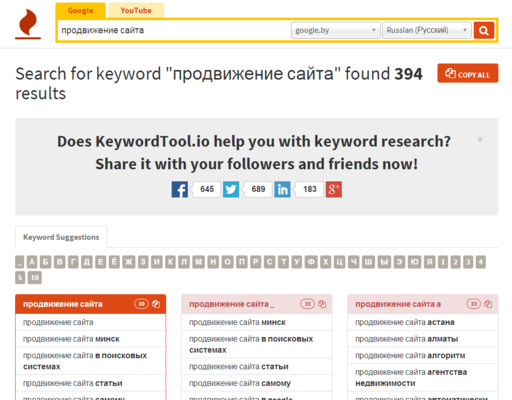Open the Russian language dropdown
This screenshot has height=400, width=512.
click(x=427, y=30)
